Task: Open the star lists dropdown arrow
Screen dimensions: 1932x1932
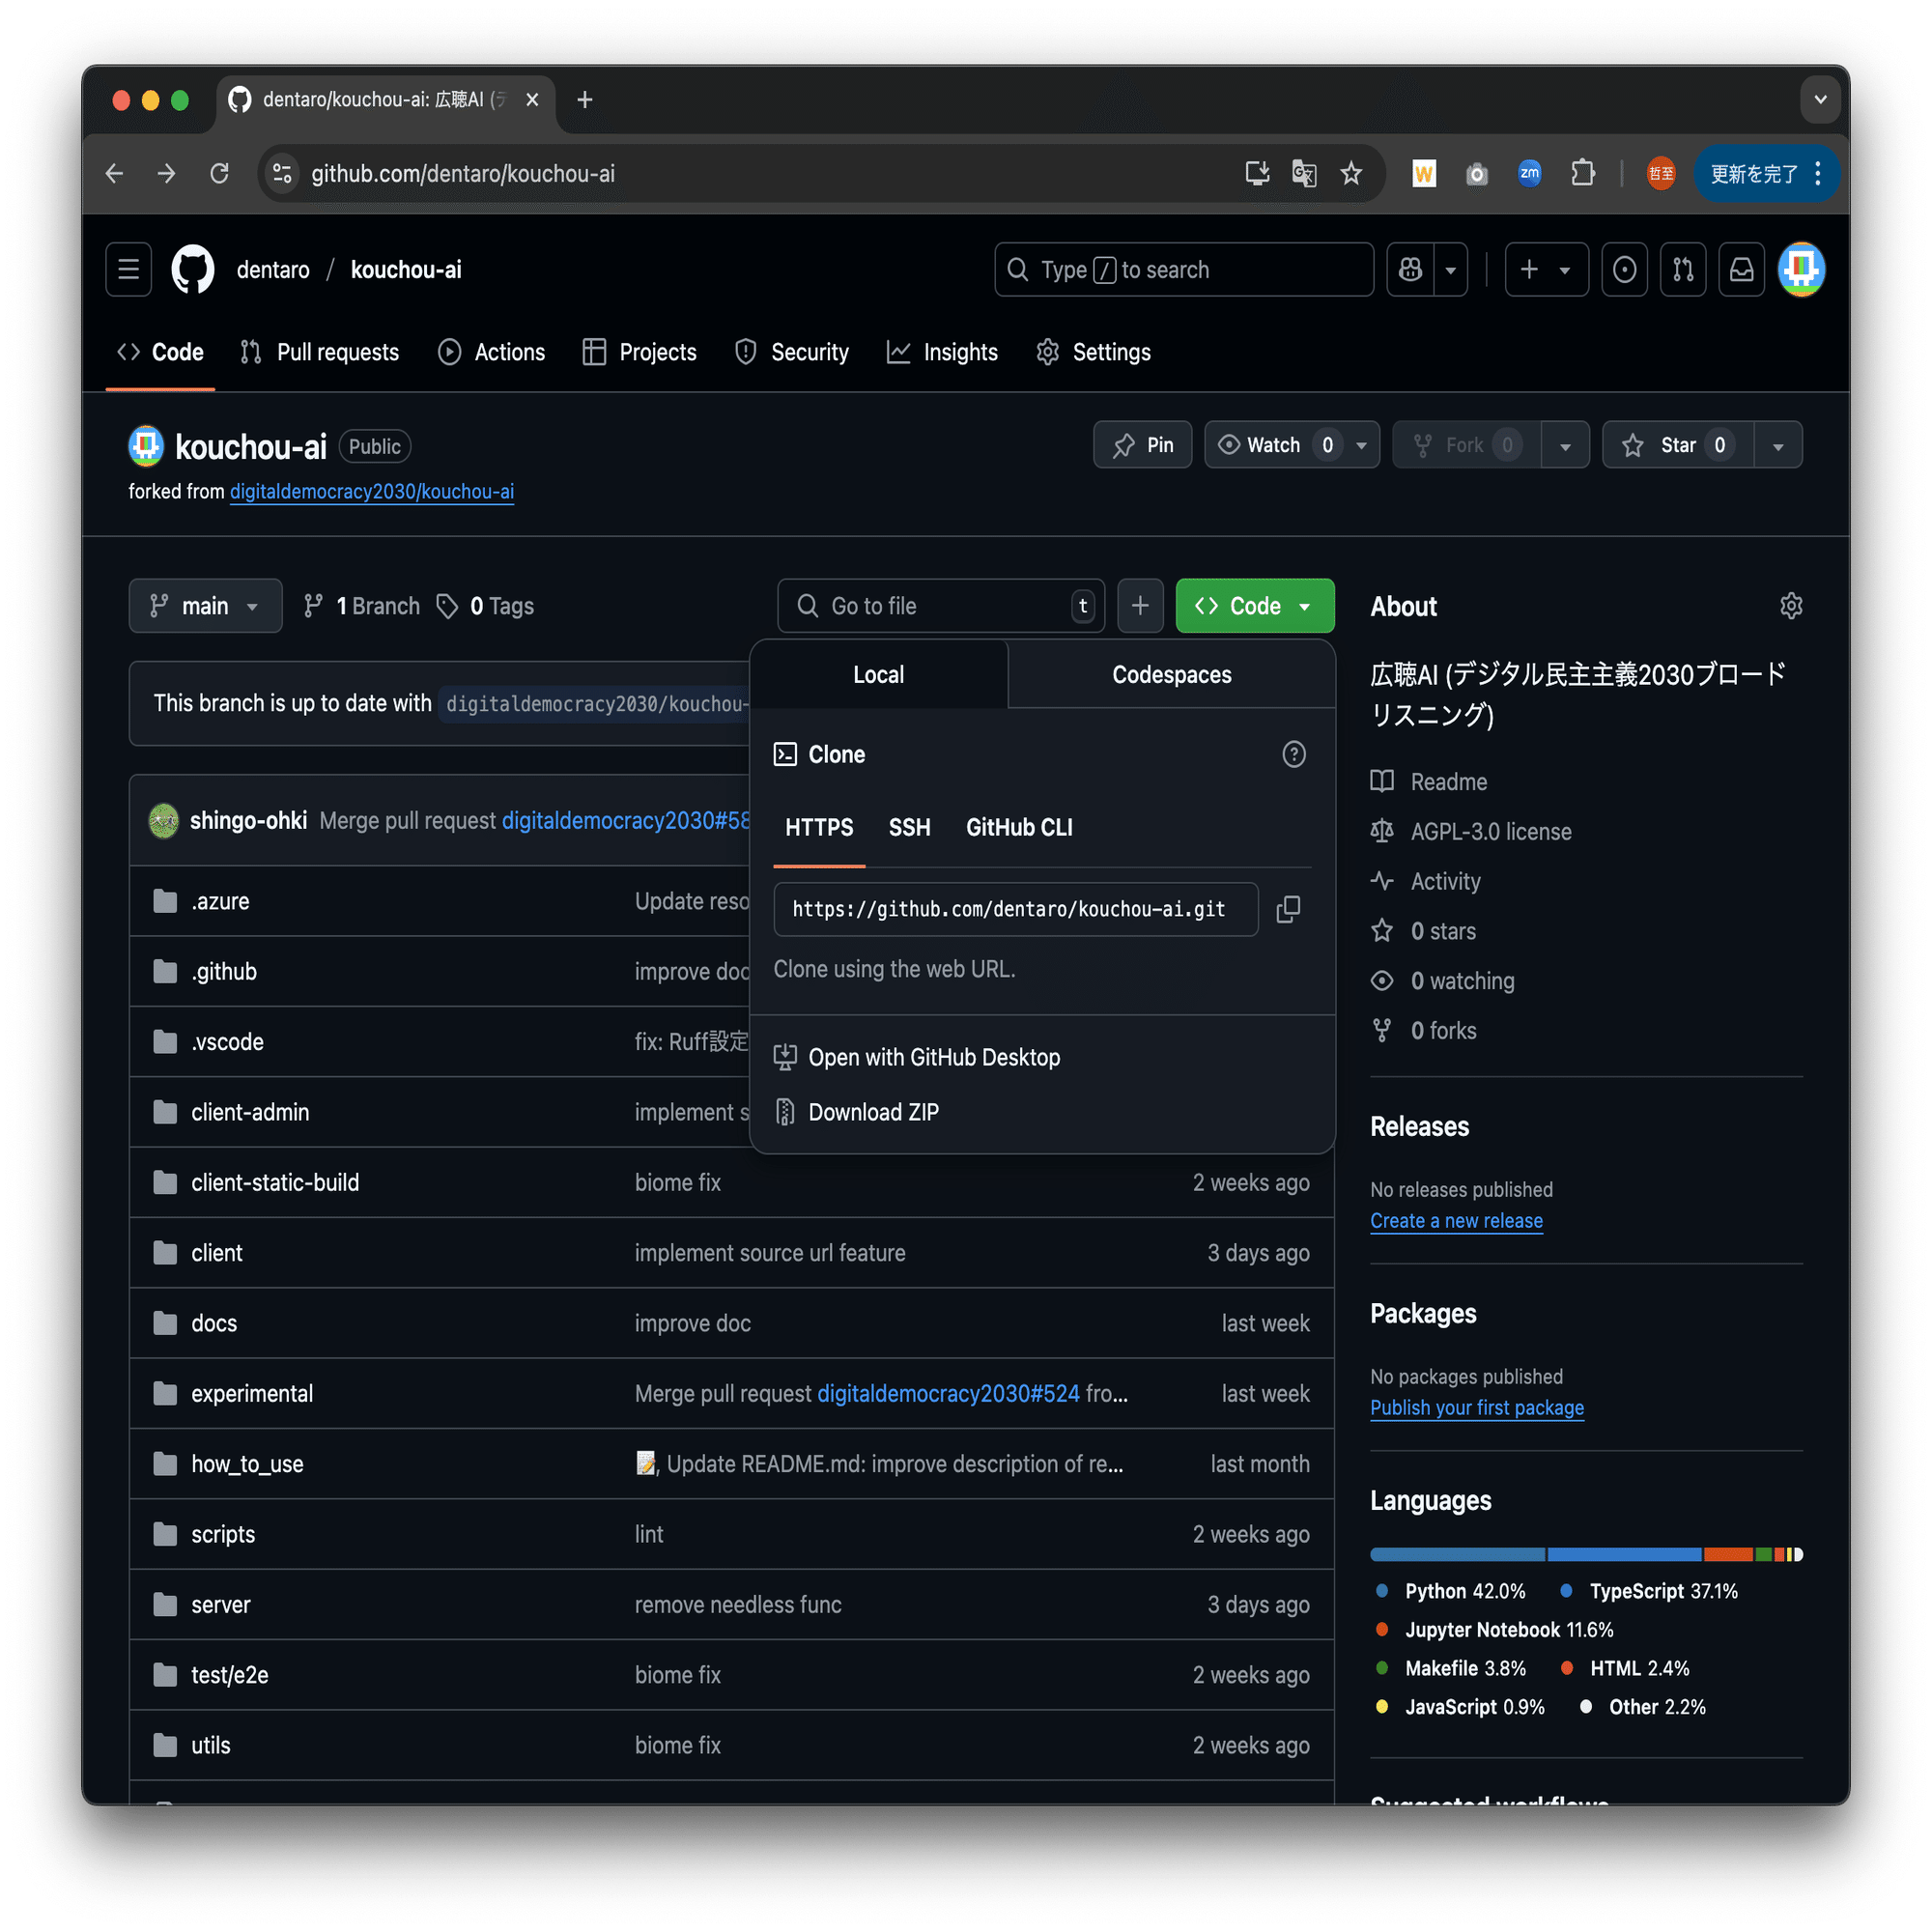Action: [1777, 446]
